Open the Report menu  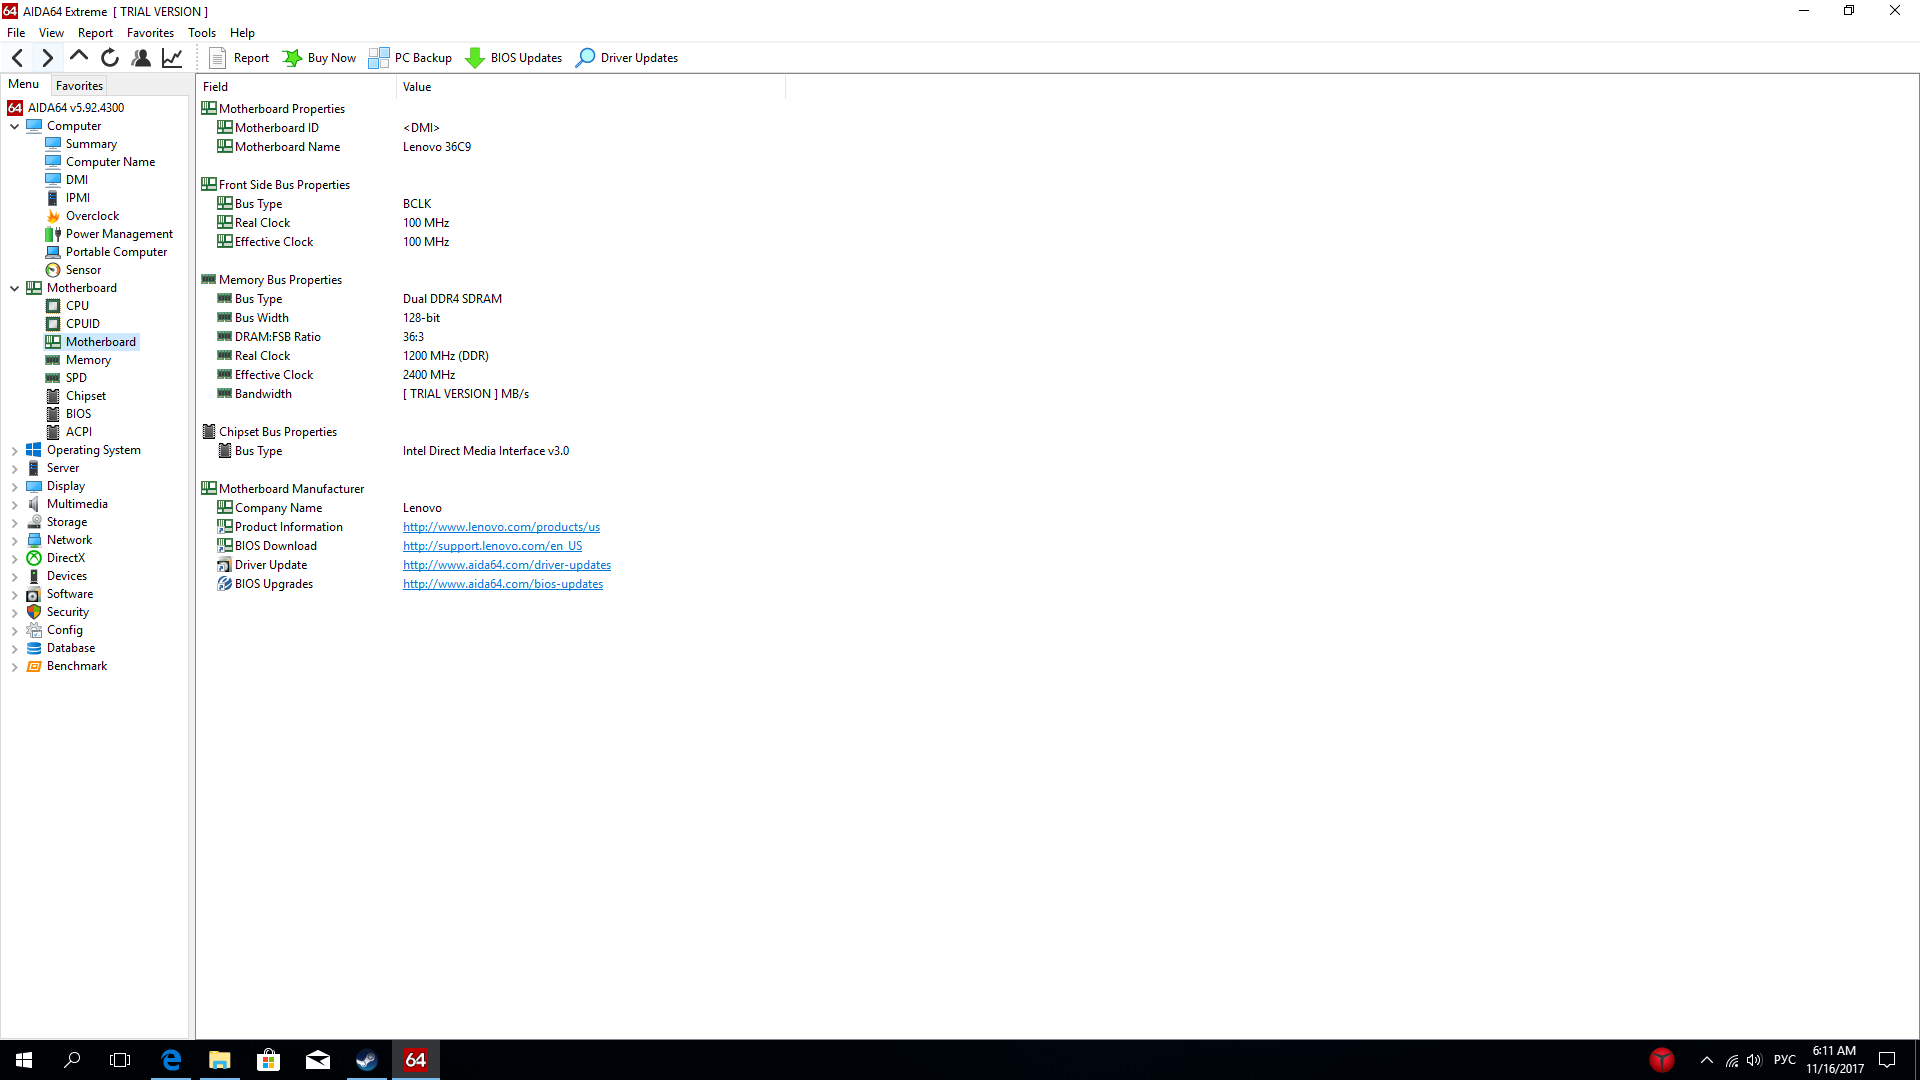(x=95, y=33)
